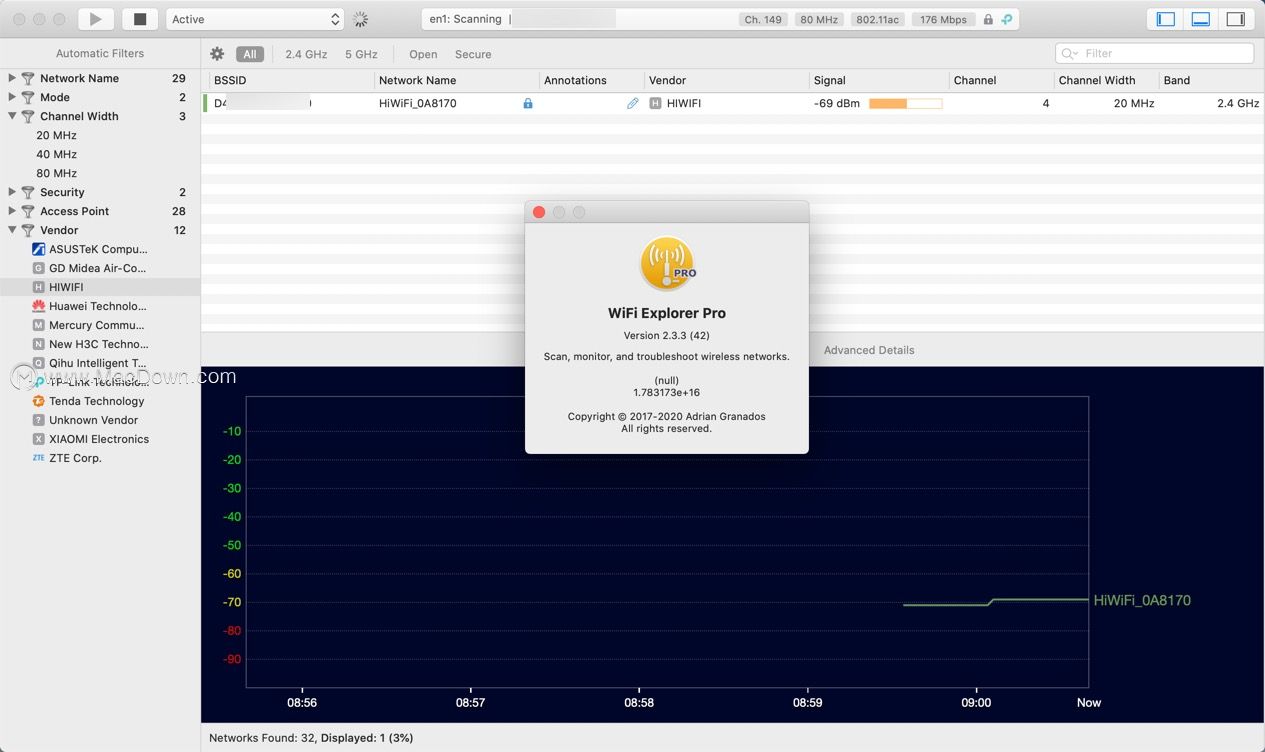
Task: Edit annotation pencil icon in HiWiFi row
Action: [632, 103]
